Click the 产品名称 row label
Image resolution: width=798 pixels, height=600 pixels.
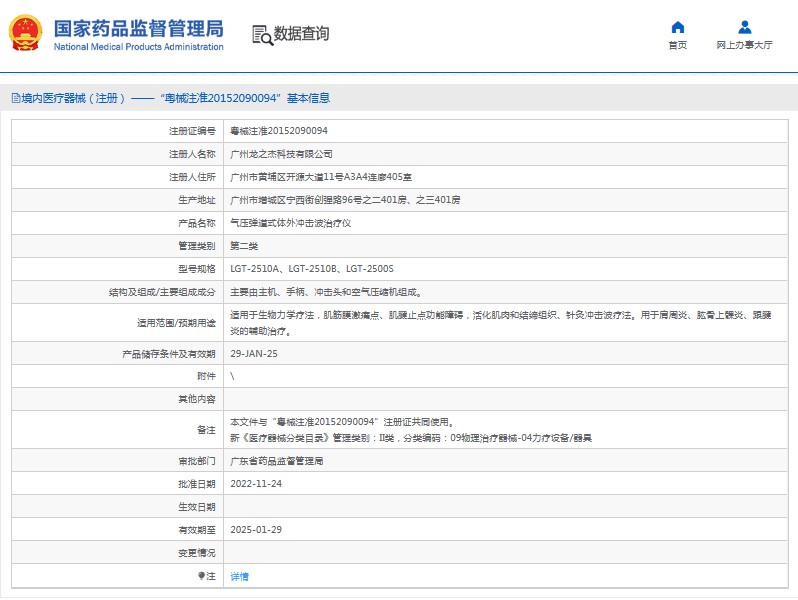click(197, 223)
